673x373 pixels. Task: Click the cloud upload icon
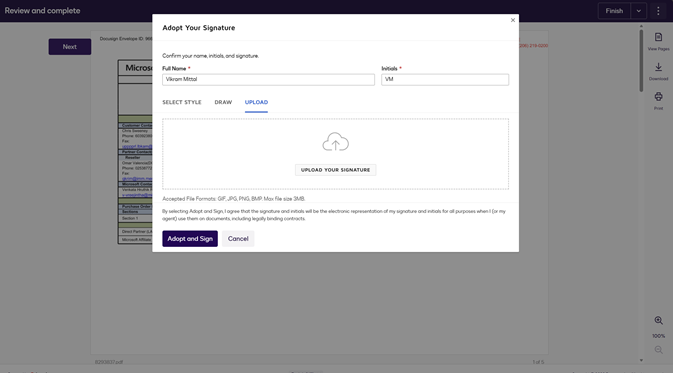(336, 142)
